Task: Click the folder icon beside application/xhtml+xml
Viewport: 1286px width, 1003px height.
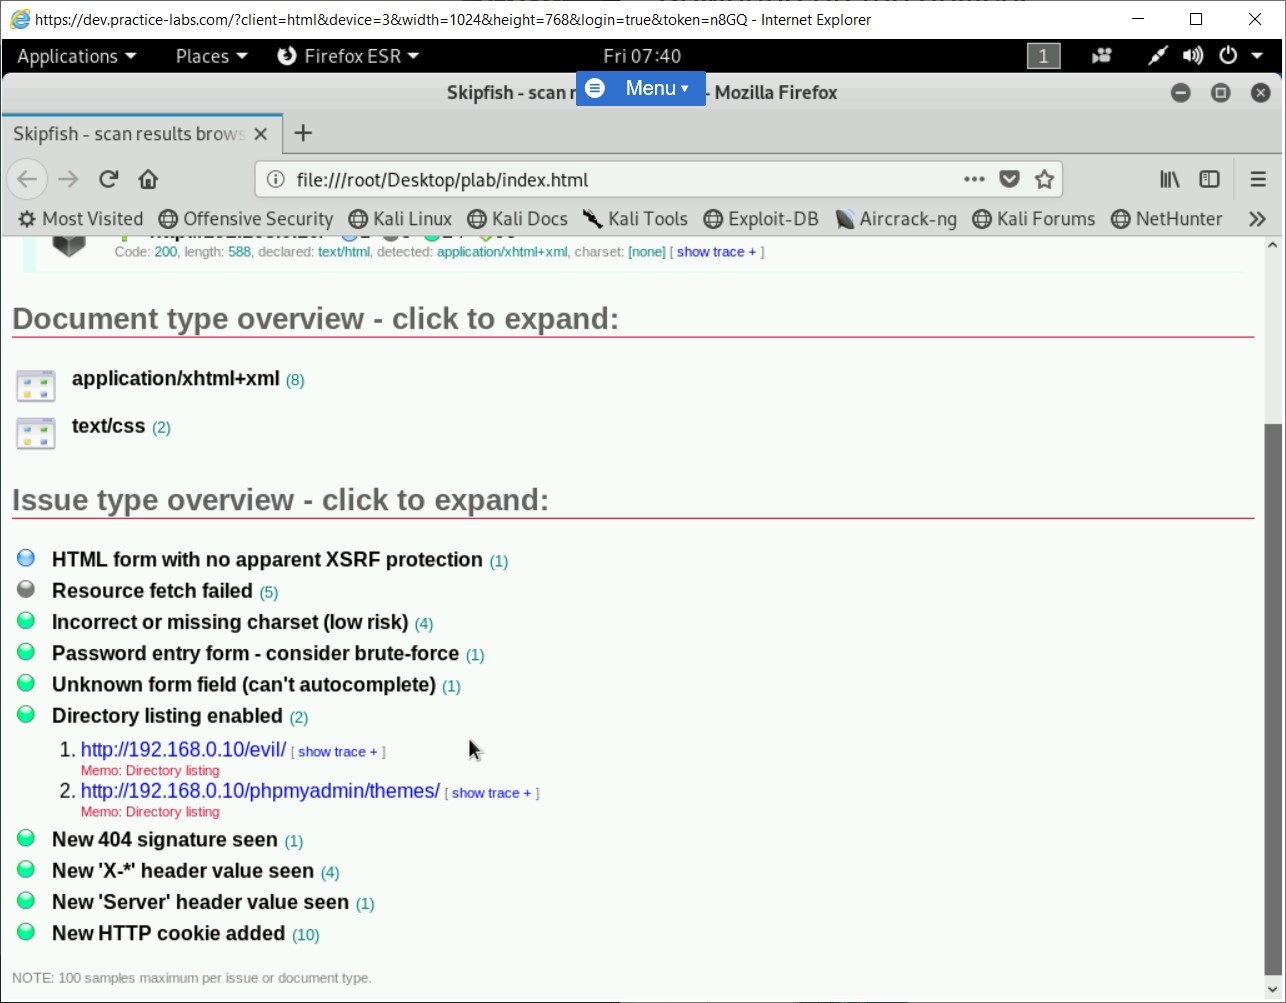Action: pos(36,385)
